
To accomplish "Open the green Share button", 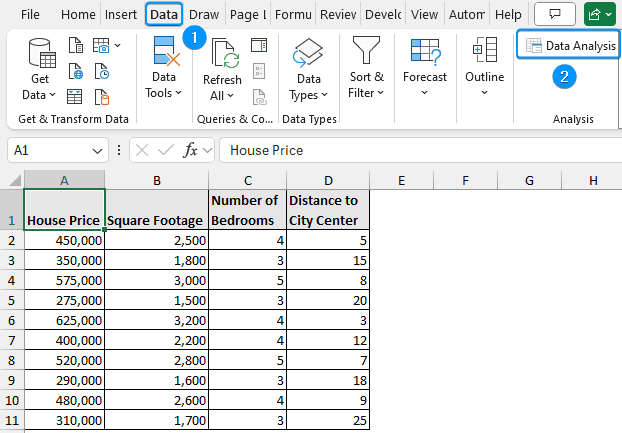I will click(x=600, y=14).
